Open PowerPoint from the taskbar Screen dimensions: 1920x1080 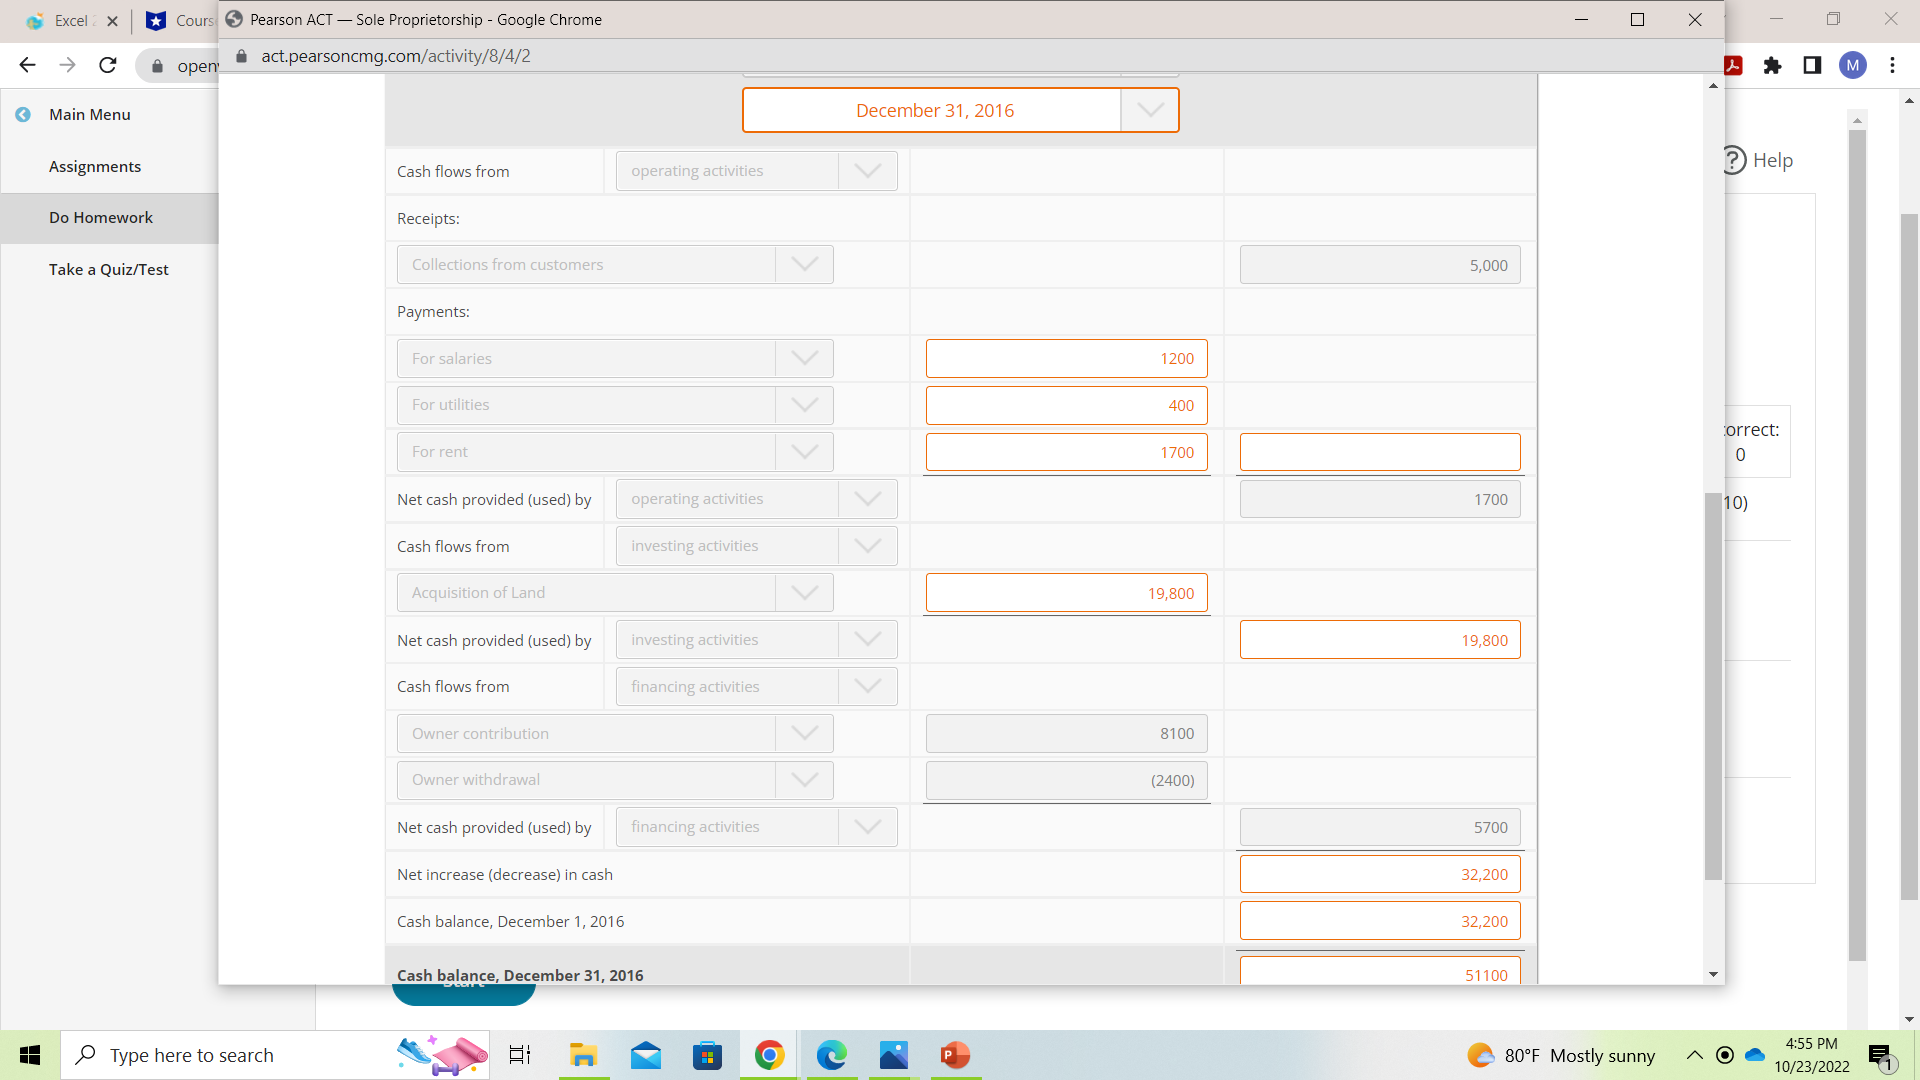point(955,1055)
